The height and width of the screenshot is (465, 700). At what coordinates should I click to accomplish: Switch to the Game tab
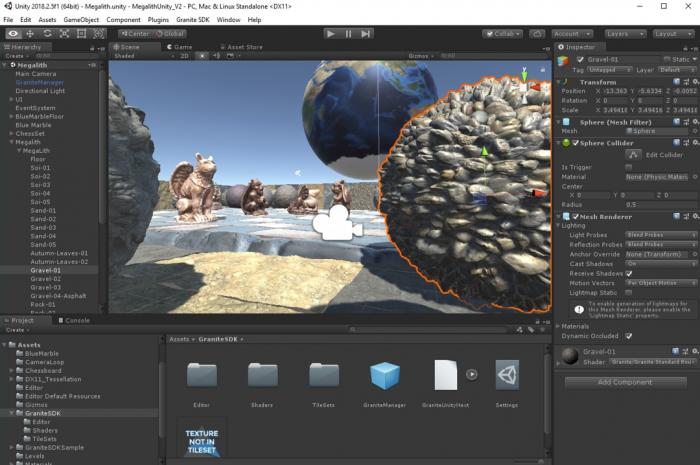[x=179, y=47]
